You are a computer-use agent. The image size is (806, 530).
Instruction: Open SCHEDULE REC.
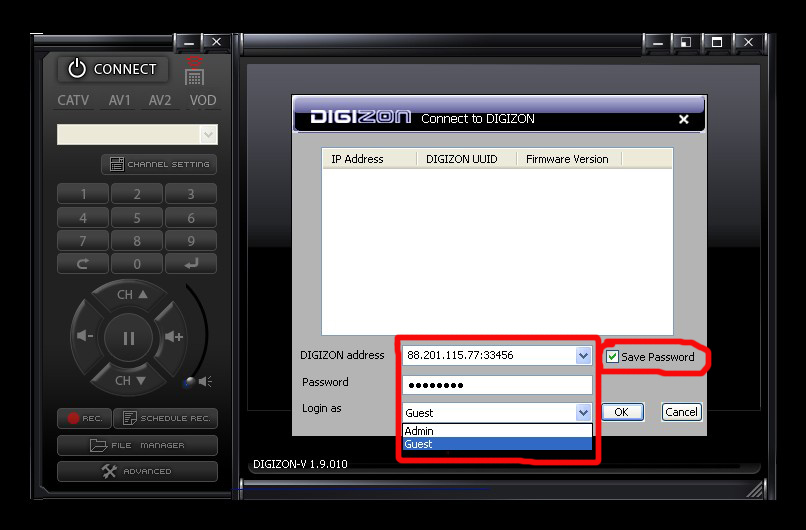point(166,418)
